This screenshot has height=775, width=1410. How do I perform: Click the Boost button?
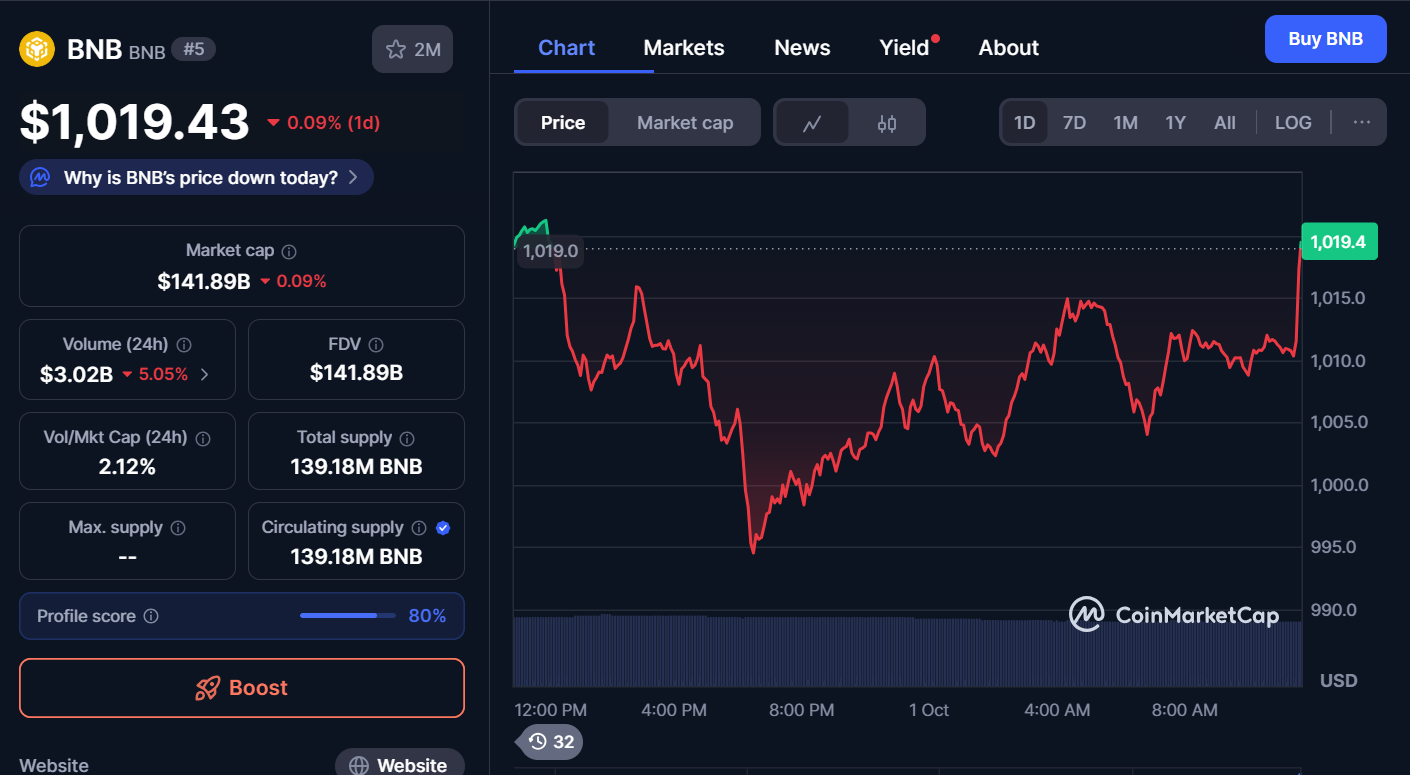pos(242,688)
